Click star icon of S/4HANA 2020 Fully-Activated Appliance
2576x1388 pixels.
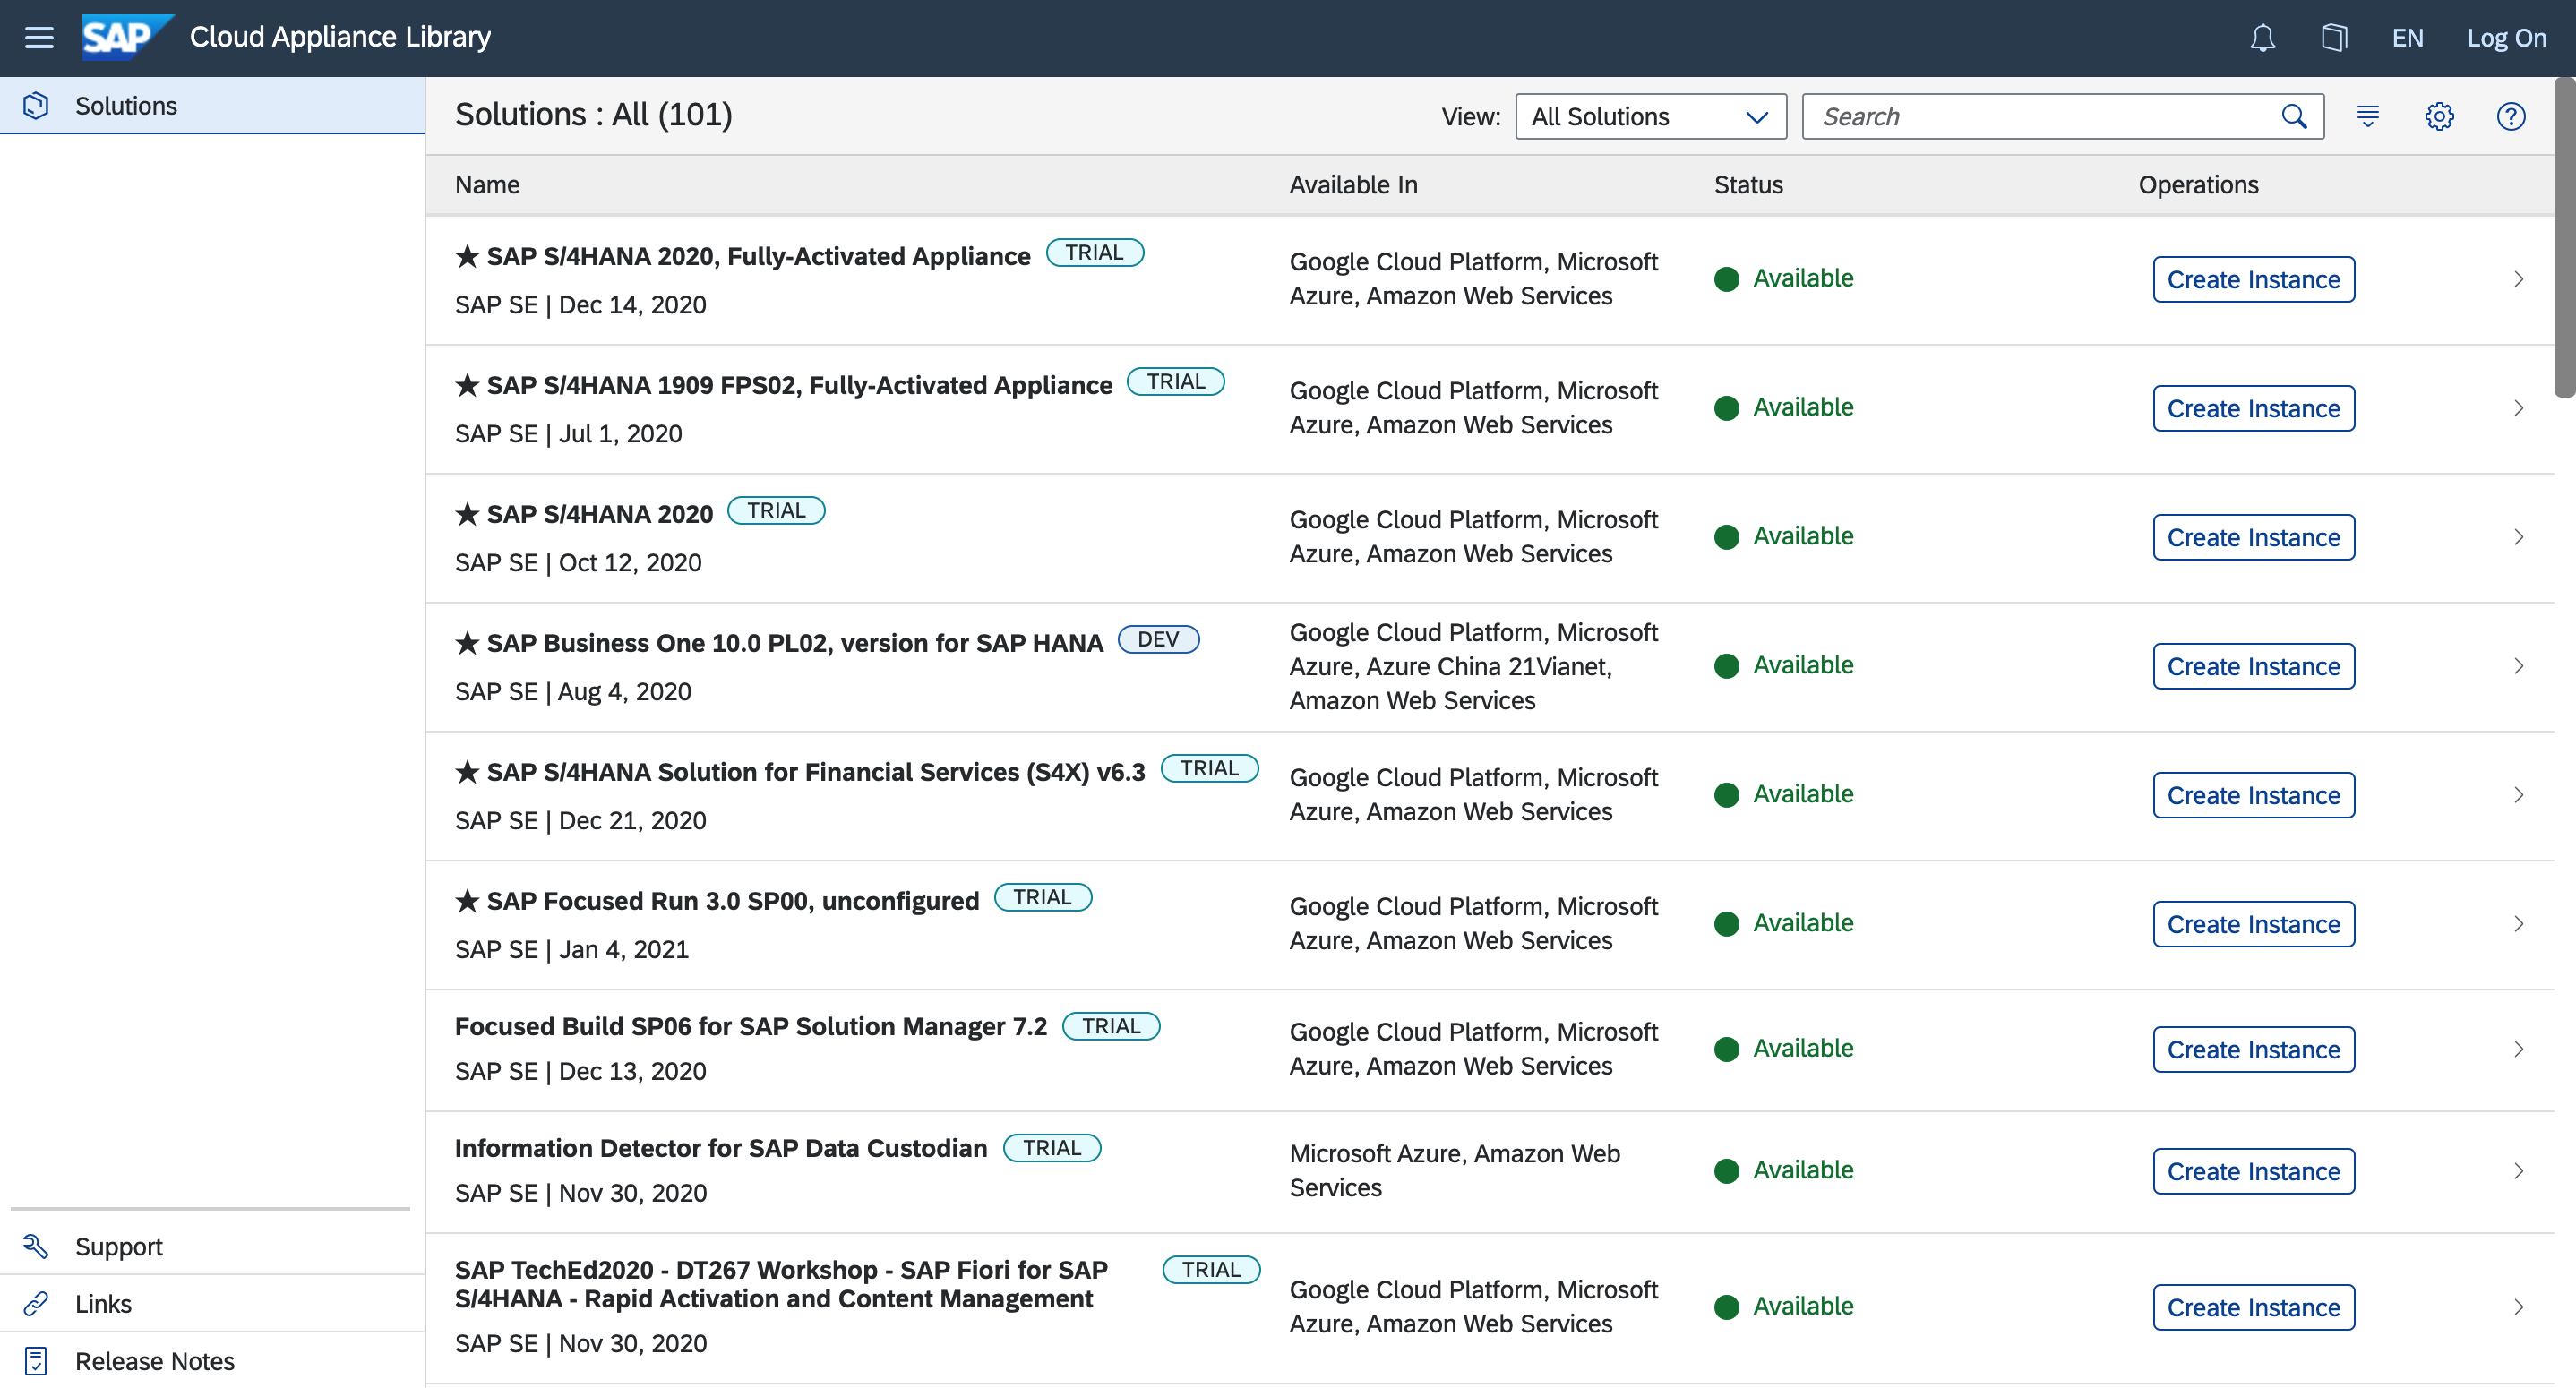point(467,256)
